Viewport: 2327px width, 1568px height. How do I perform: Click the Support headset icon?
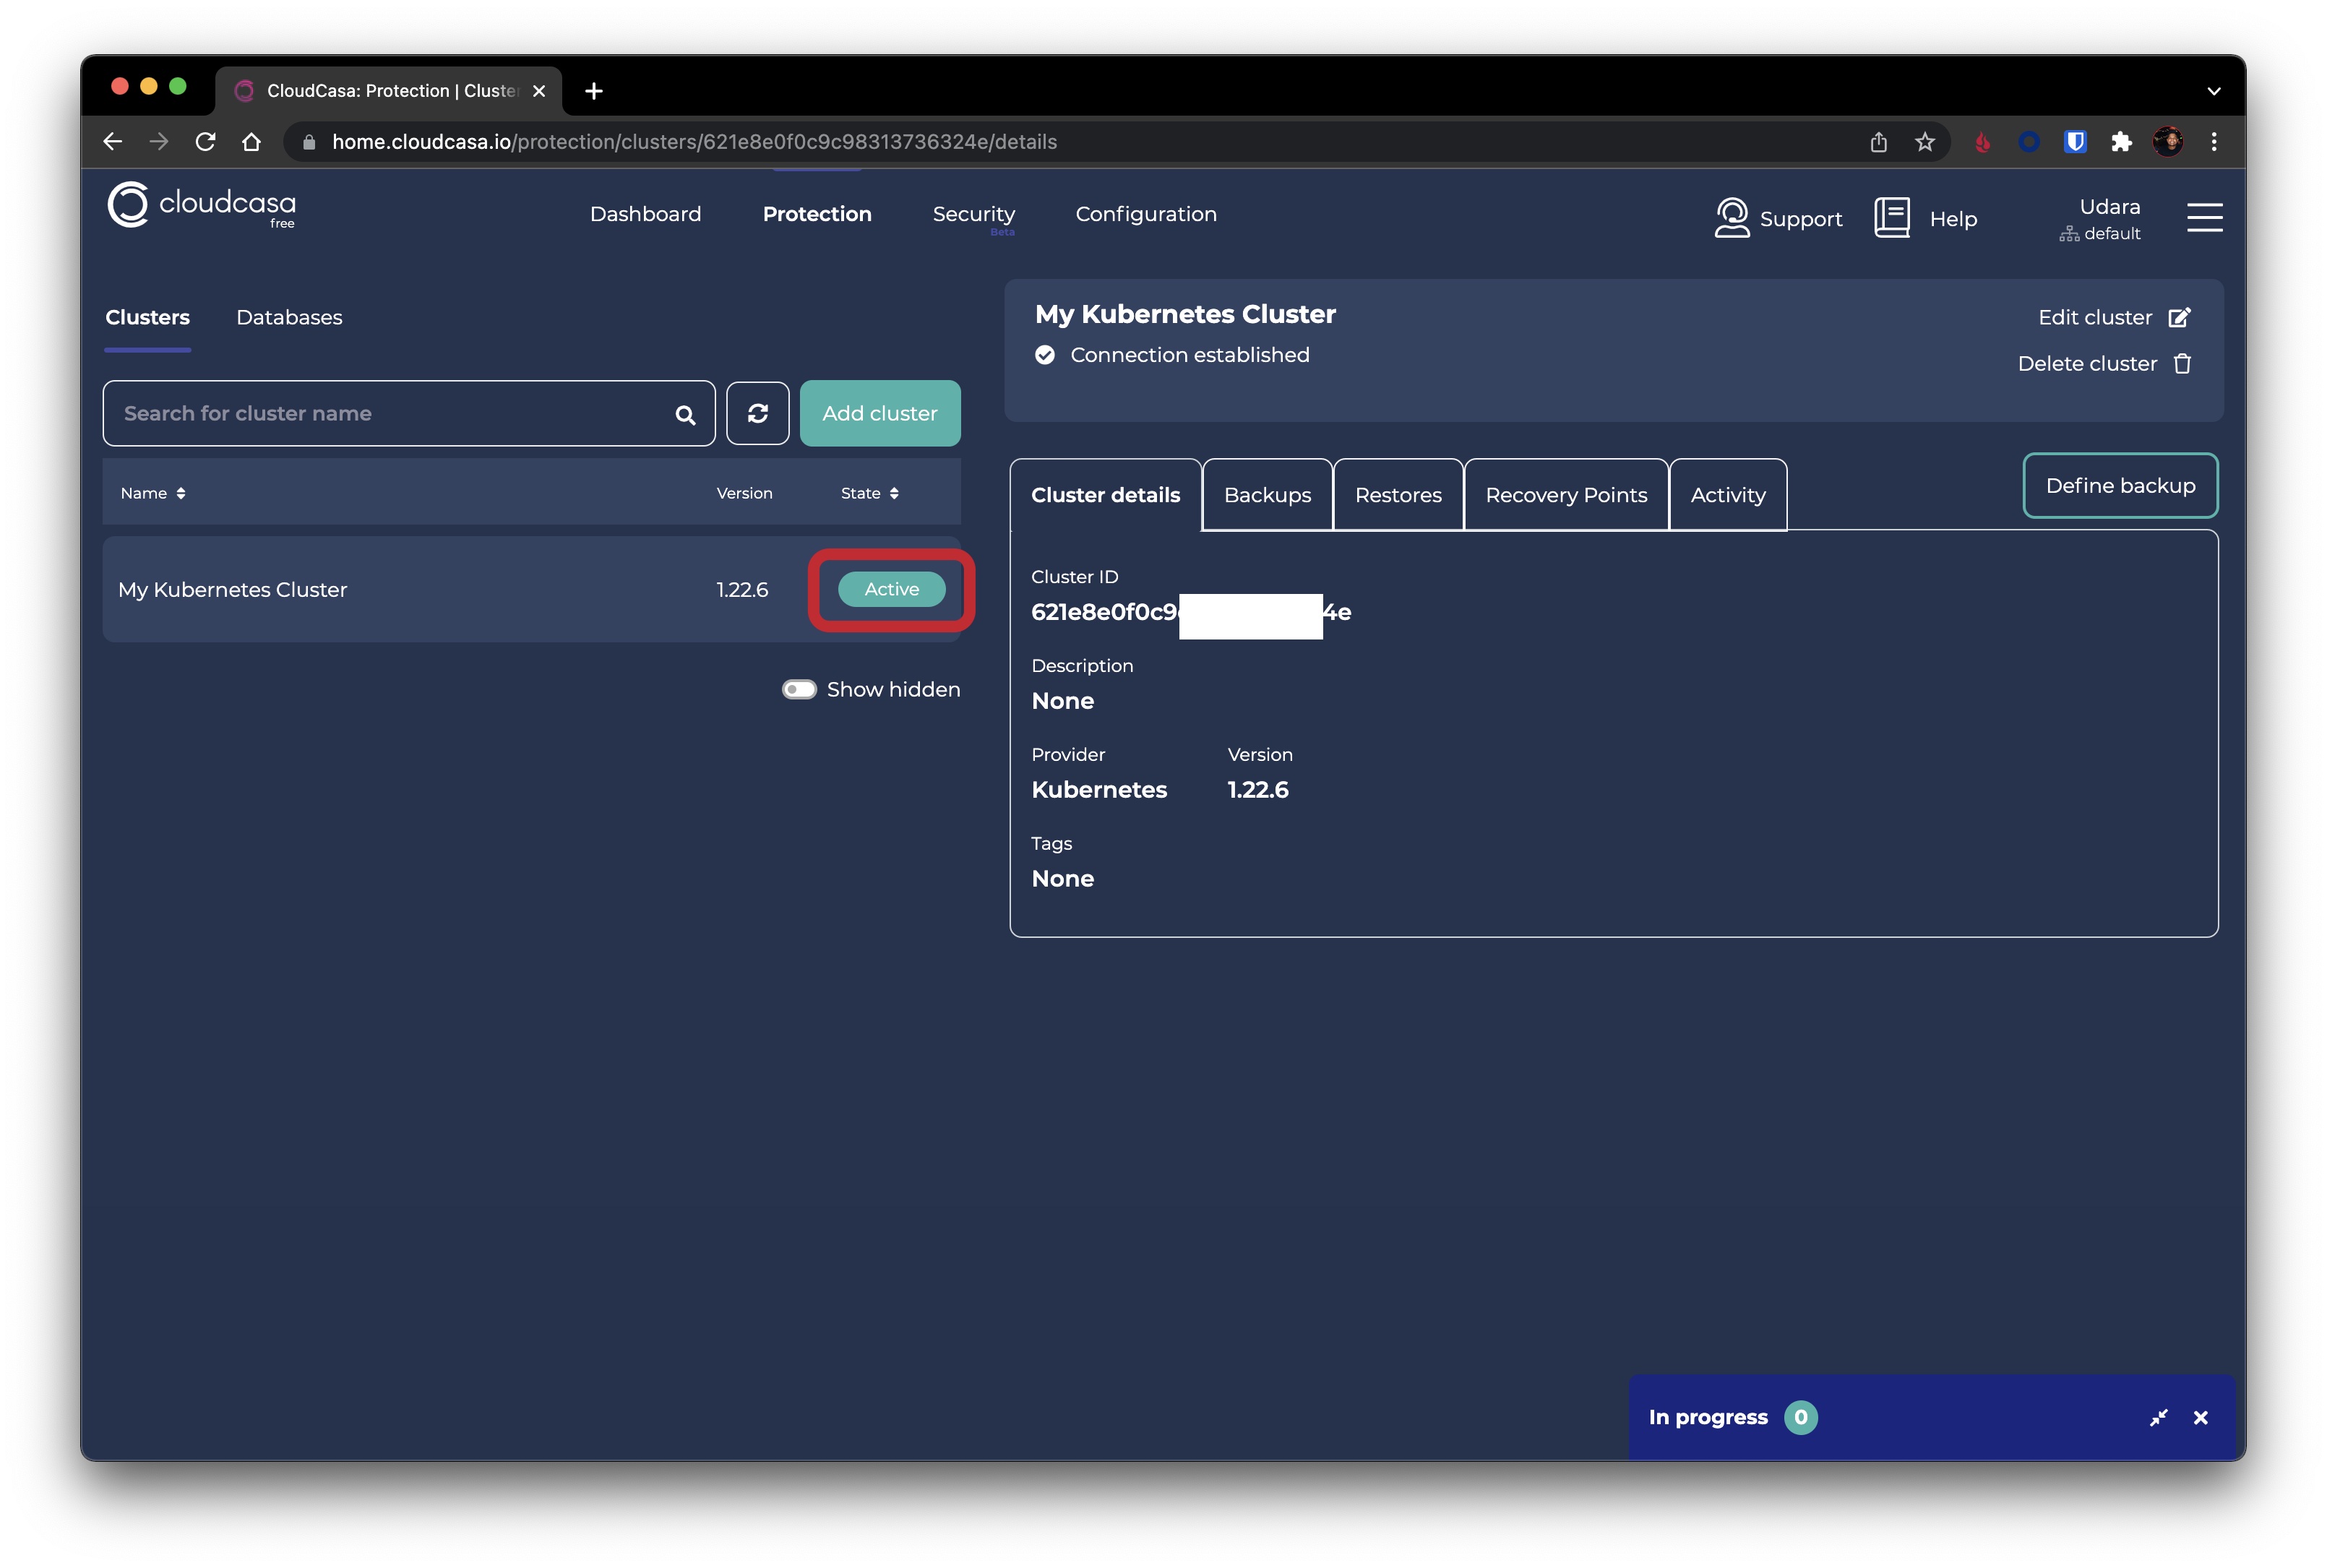(1731, 218)
